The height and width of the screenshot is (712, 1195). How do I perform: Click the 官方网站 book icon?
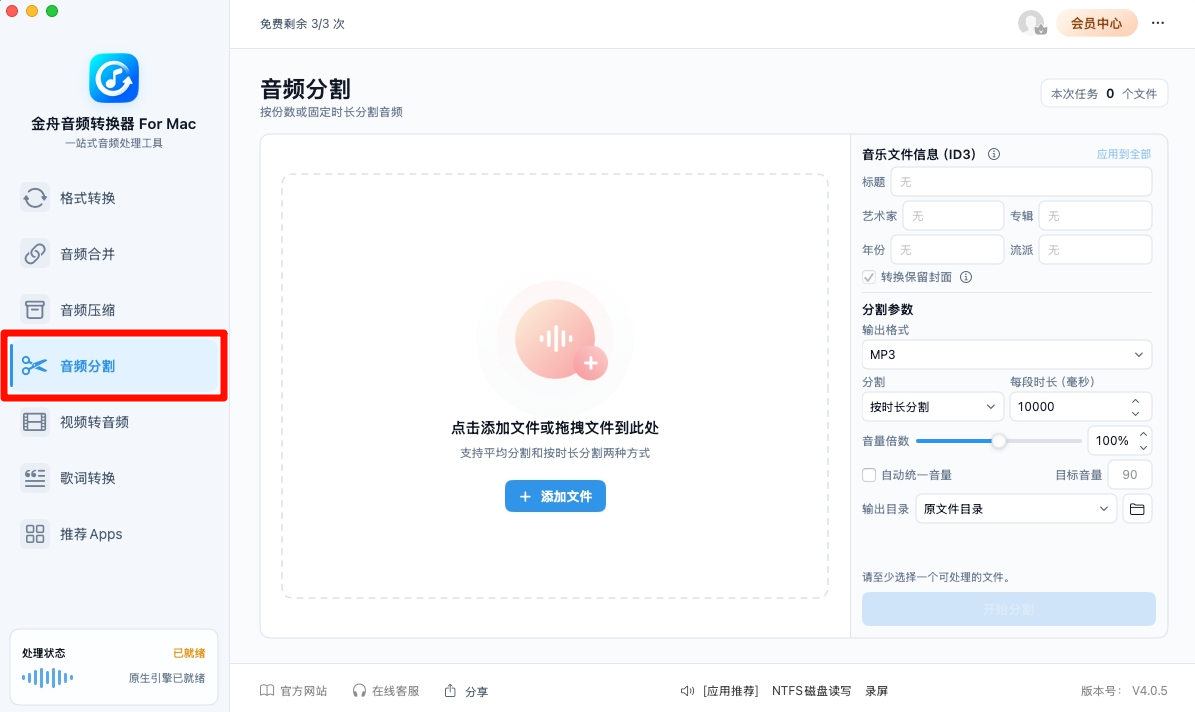click(x=267, y=691)
